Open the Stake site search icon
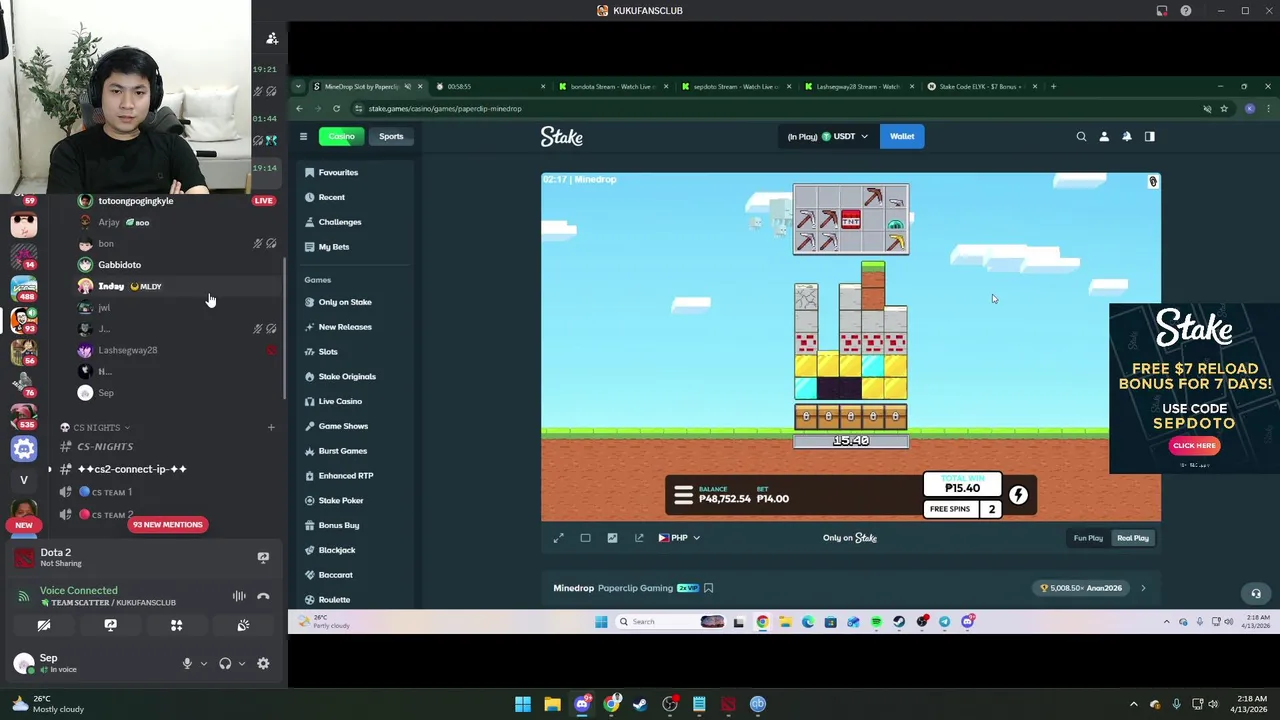The height and width of the screenshot is (720, 1280). coord(1081,136)
